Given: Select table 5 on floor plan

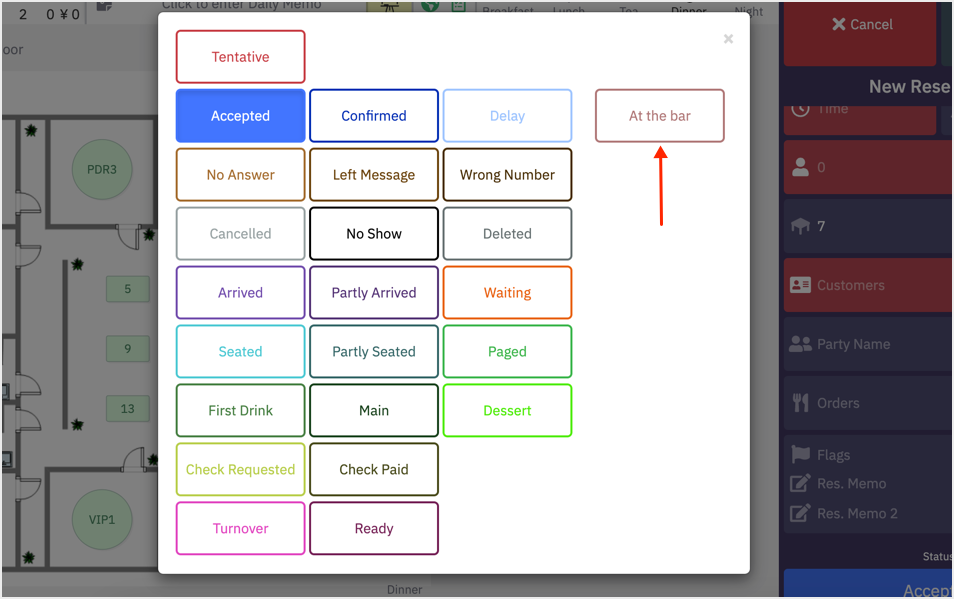Looking at the screenshot, I should click(127, 289).
